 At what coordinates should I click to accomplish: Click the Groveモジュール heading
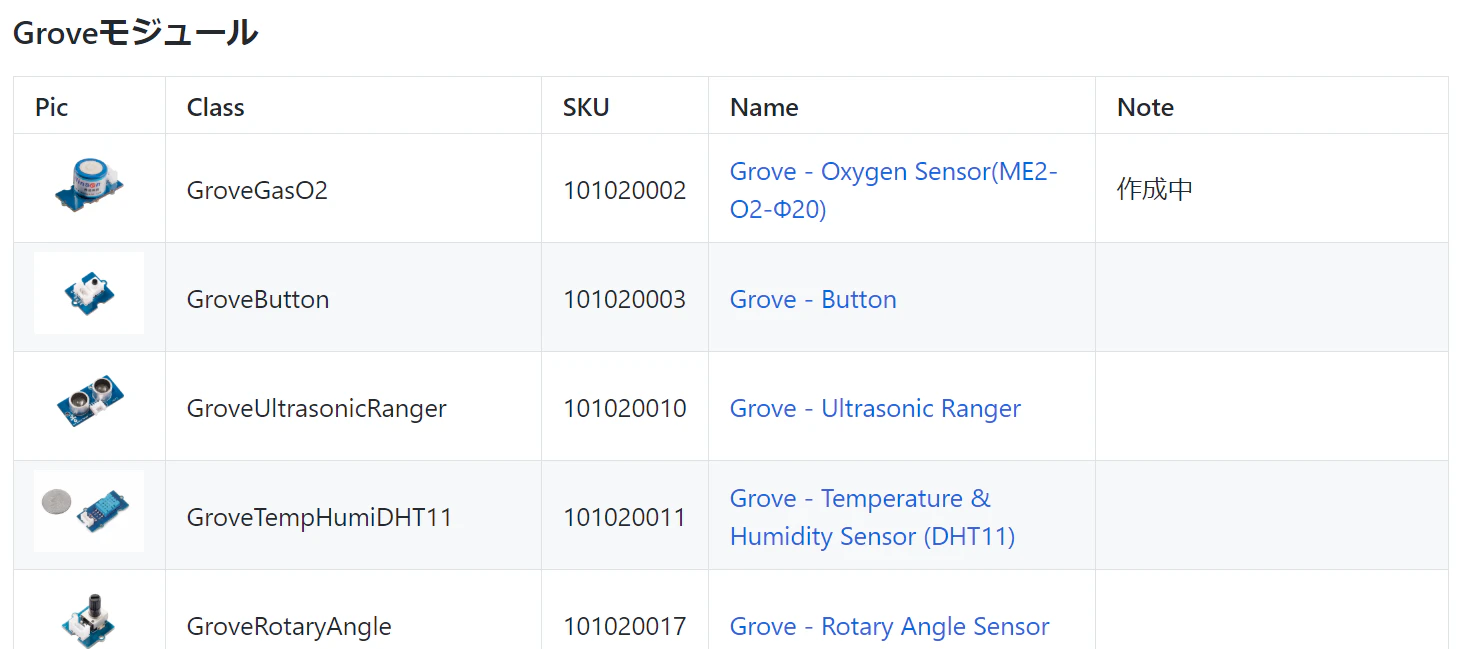click(135, 33)
